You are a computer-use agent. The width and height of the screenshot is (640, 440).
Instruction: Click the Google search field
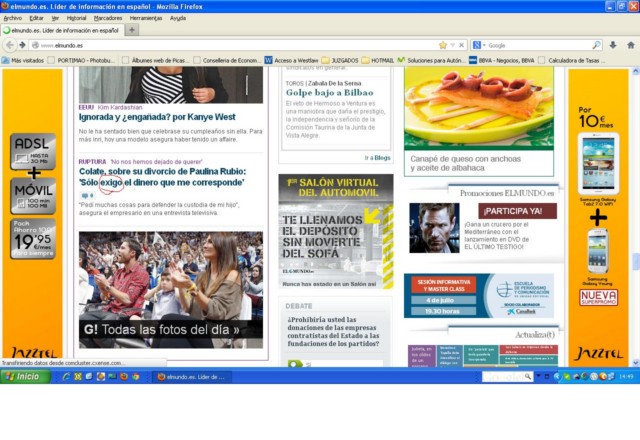539,45
